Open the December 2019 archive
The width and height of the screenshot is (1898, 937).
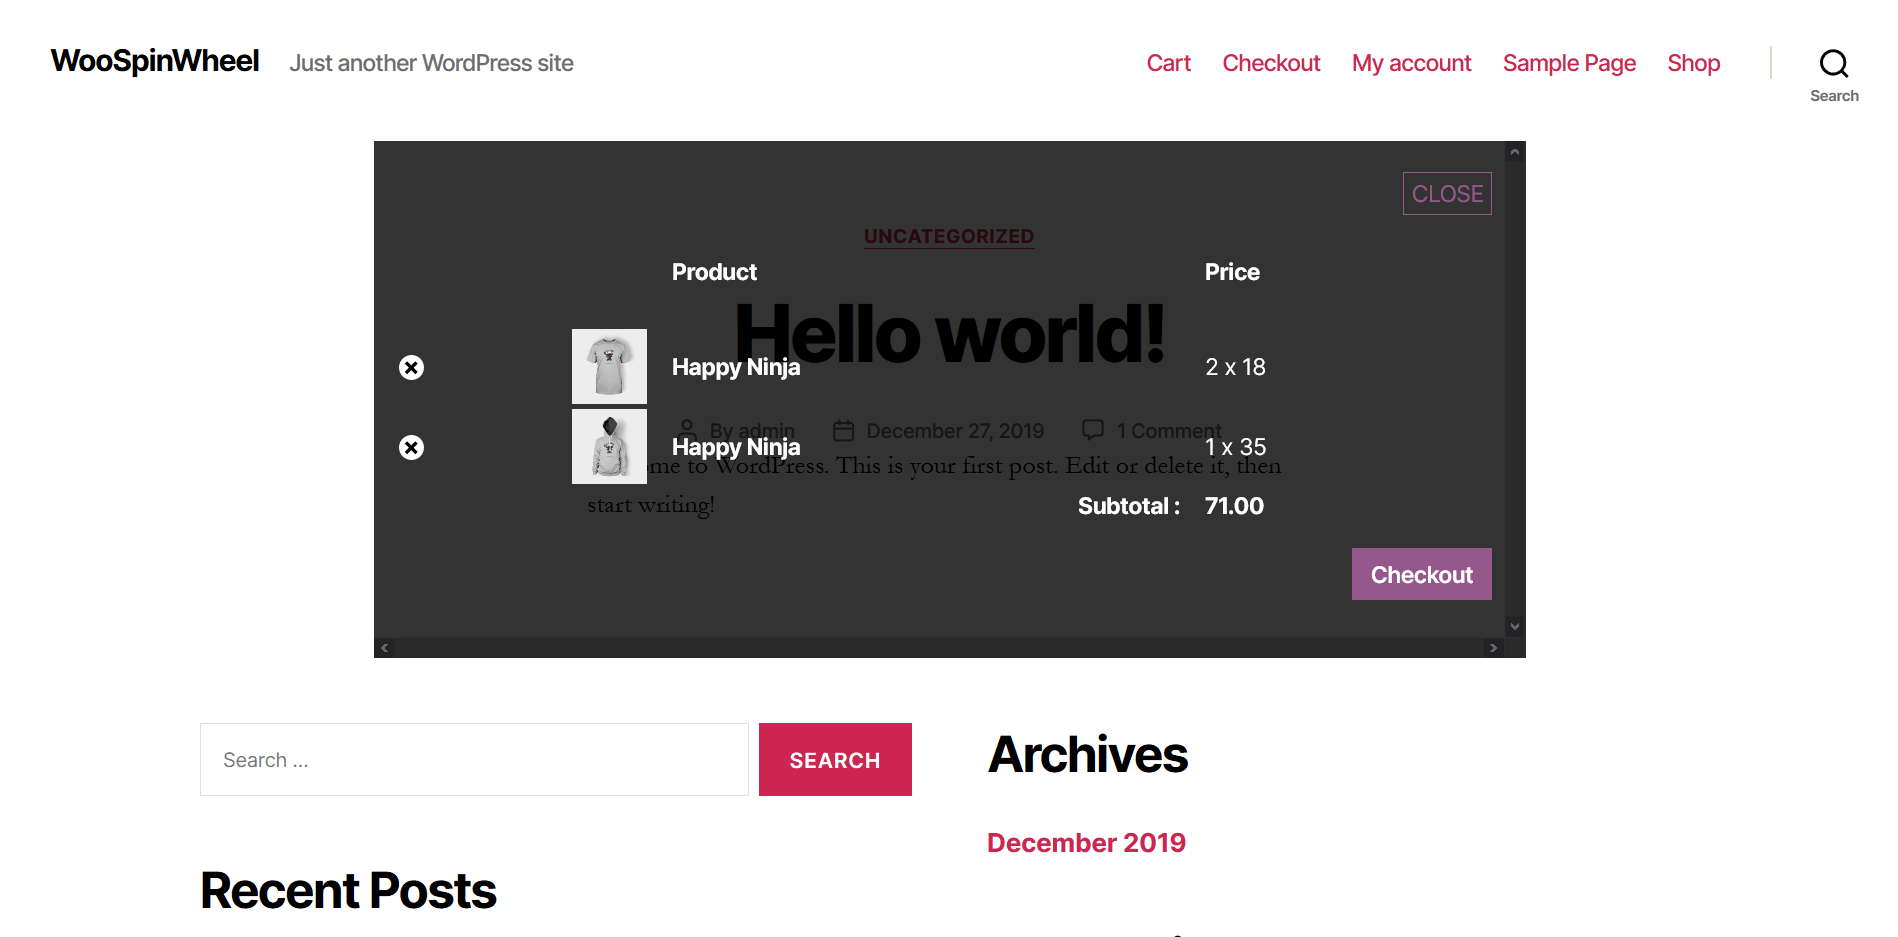[1086, 842]
